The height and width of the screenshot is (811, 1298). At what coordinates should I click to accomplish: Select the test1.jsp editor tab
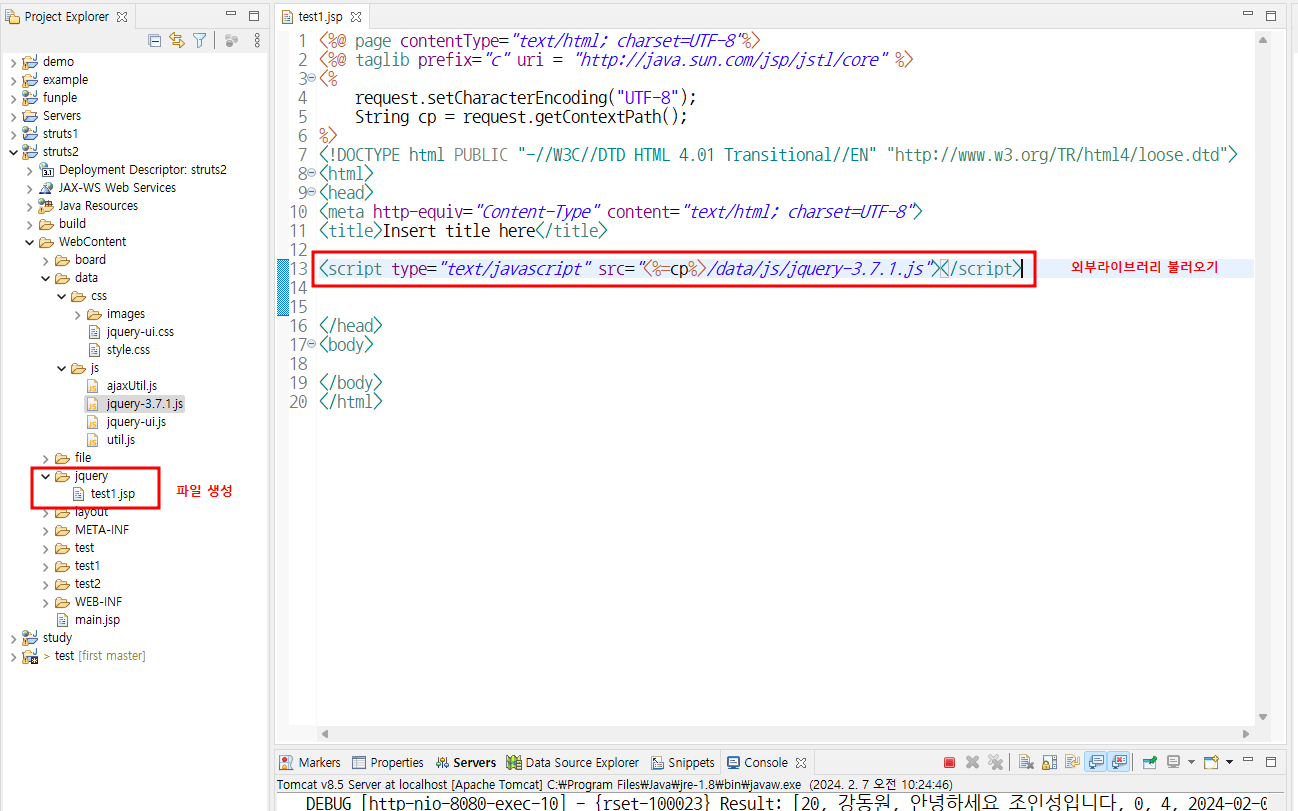323,17
